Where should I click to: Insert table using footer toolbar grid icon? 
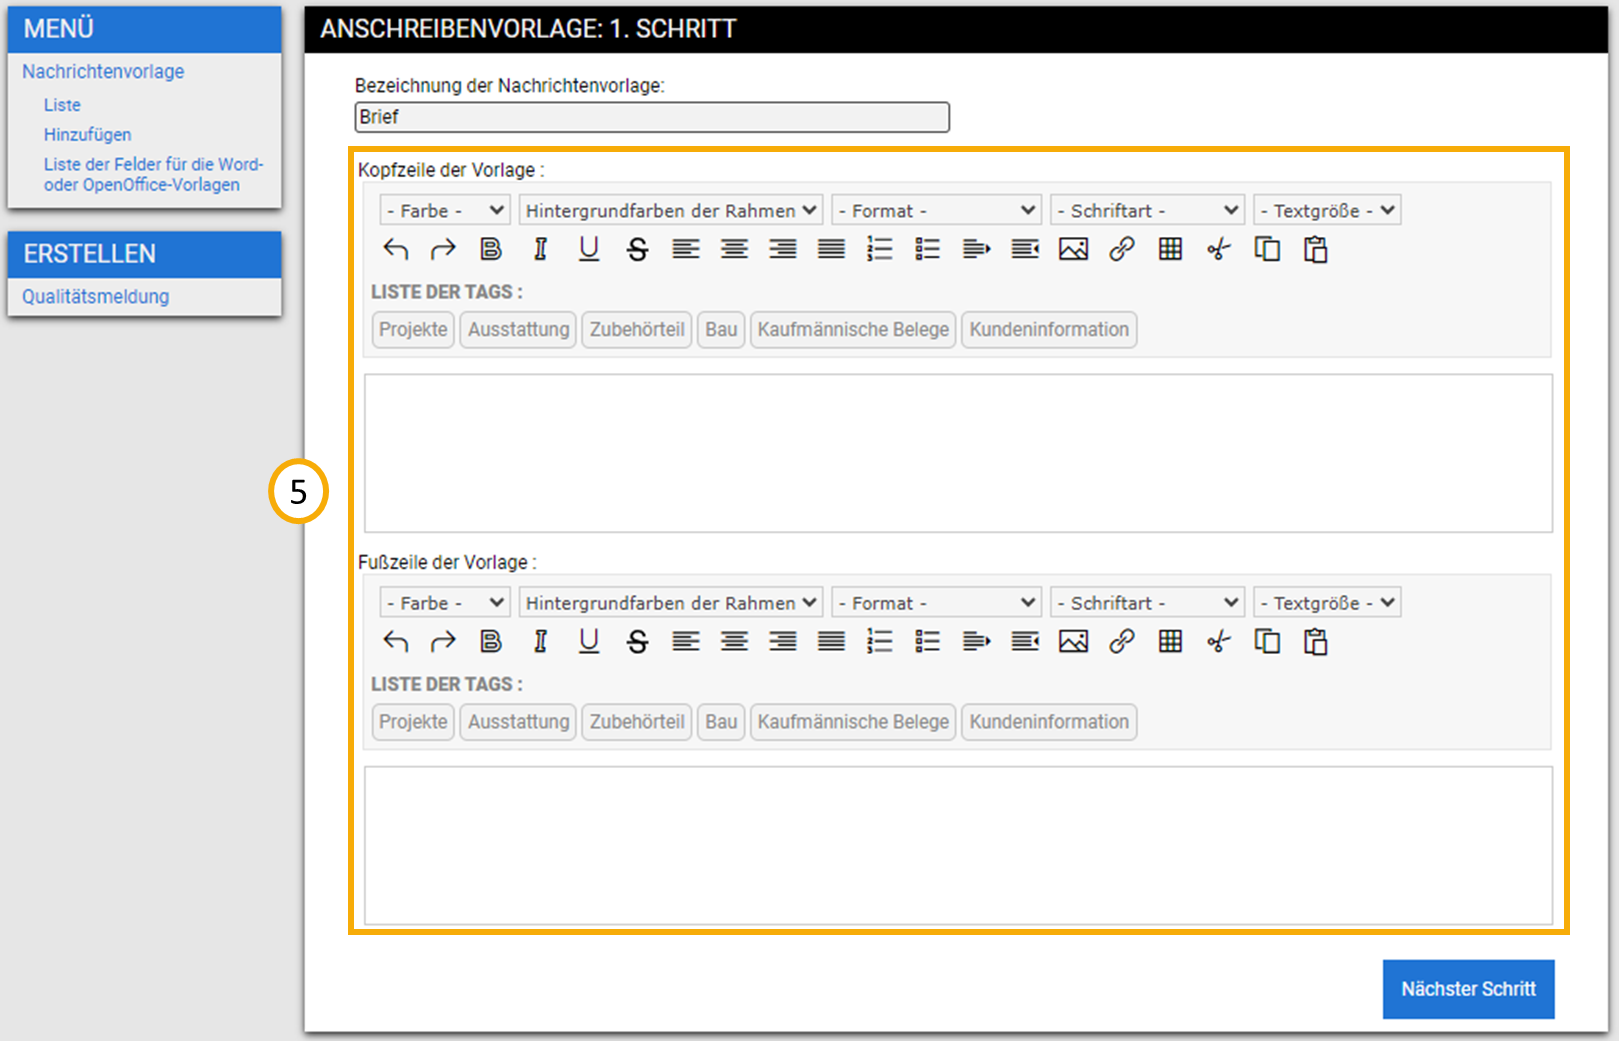point(1170,641)
